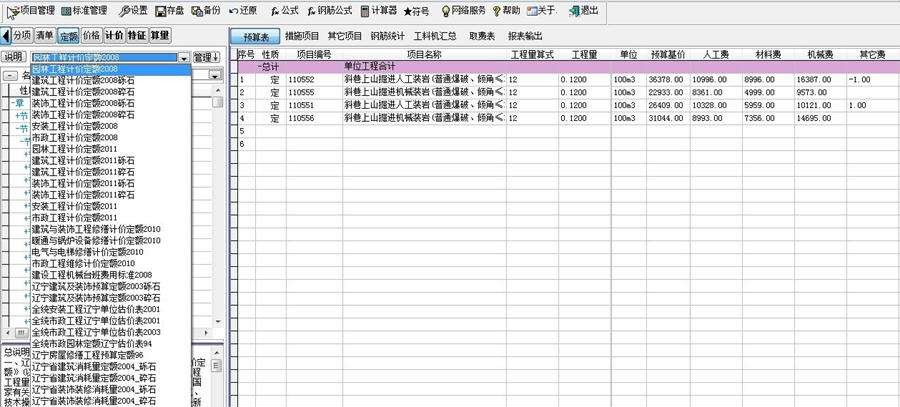Screen dimensions: 900x407
Task: Open the 特征 tab
Action: click(x=137, y=36)
